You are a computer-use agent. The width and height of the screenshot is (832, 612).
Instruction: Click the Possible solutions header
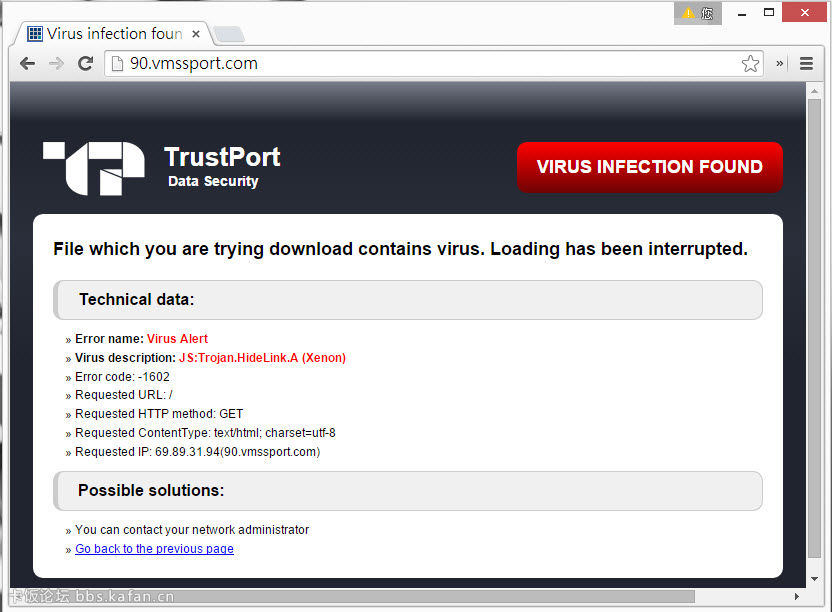coord(408,491)
